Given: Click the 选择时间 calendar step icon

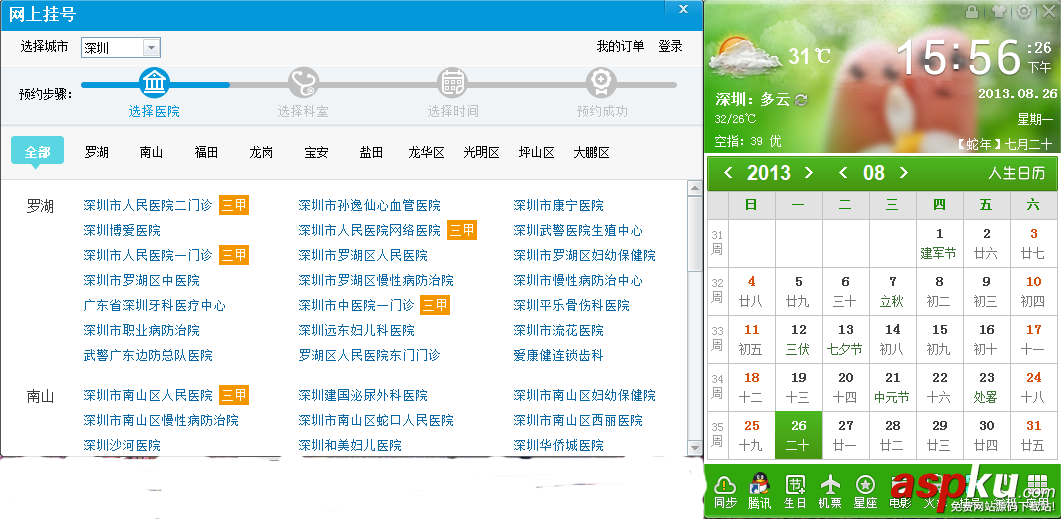Looking at the screenshot, I should pos(452,83).
